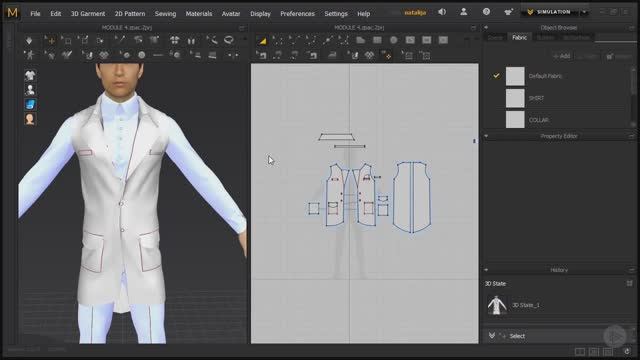Open the Sewing menu

click(165, 13)
